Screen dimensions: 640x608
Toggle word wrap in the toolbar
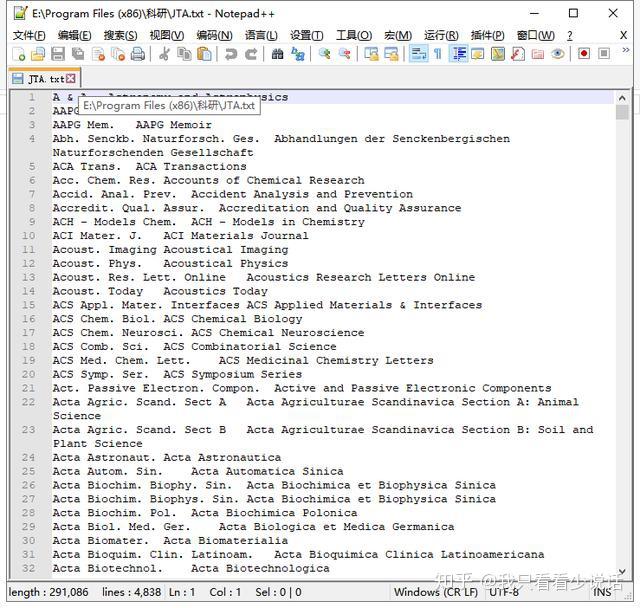point(418,54)
